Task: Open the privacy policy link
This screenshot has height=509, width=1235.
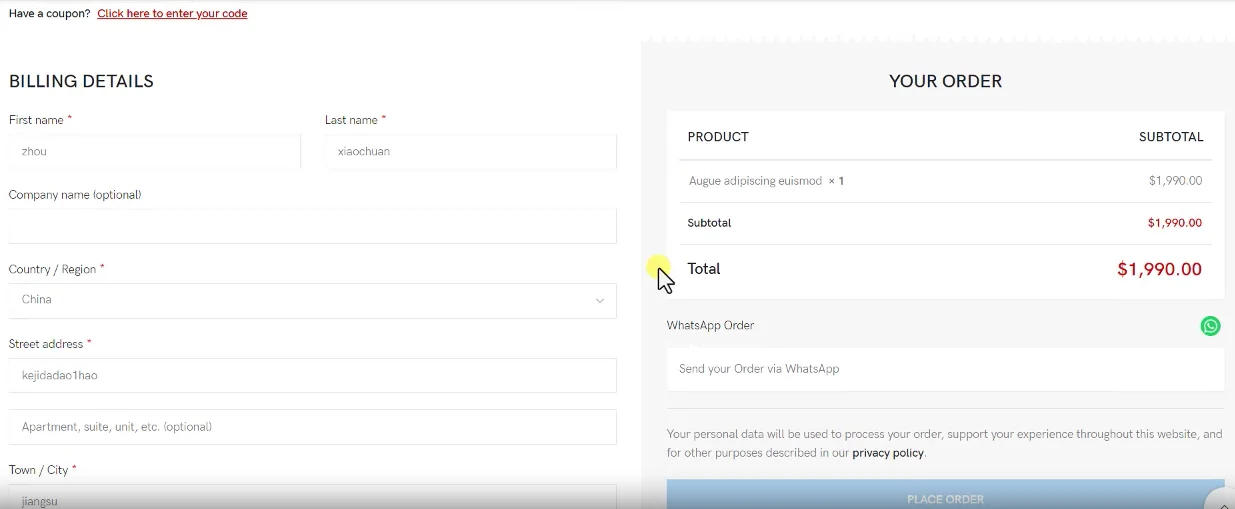Action: 887,453
